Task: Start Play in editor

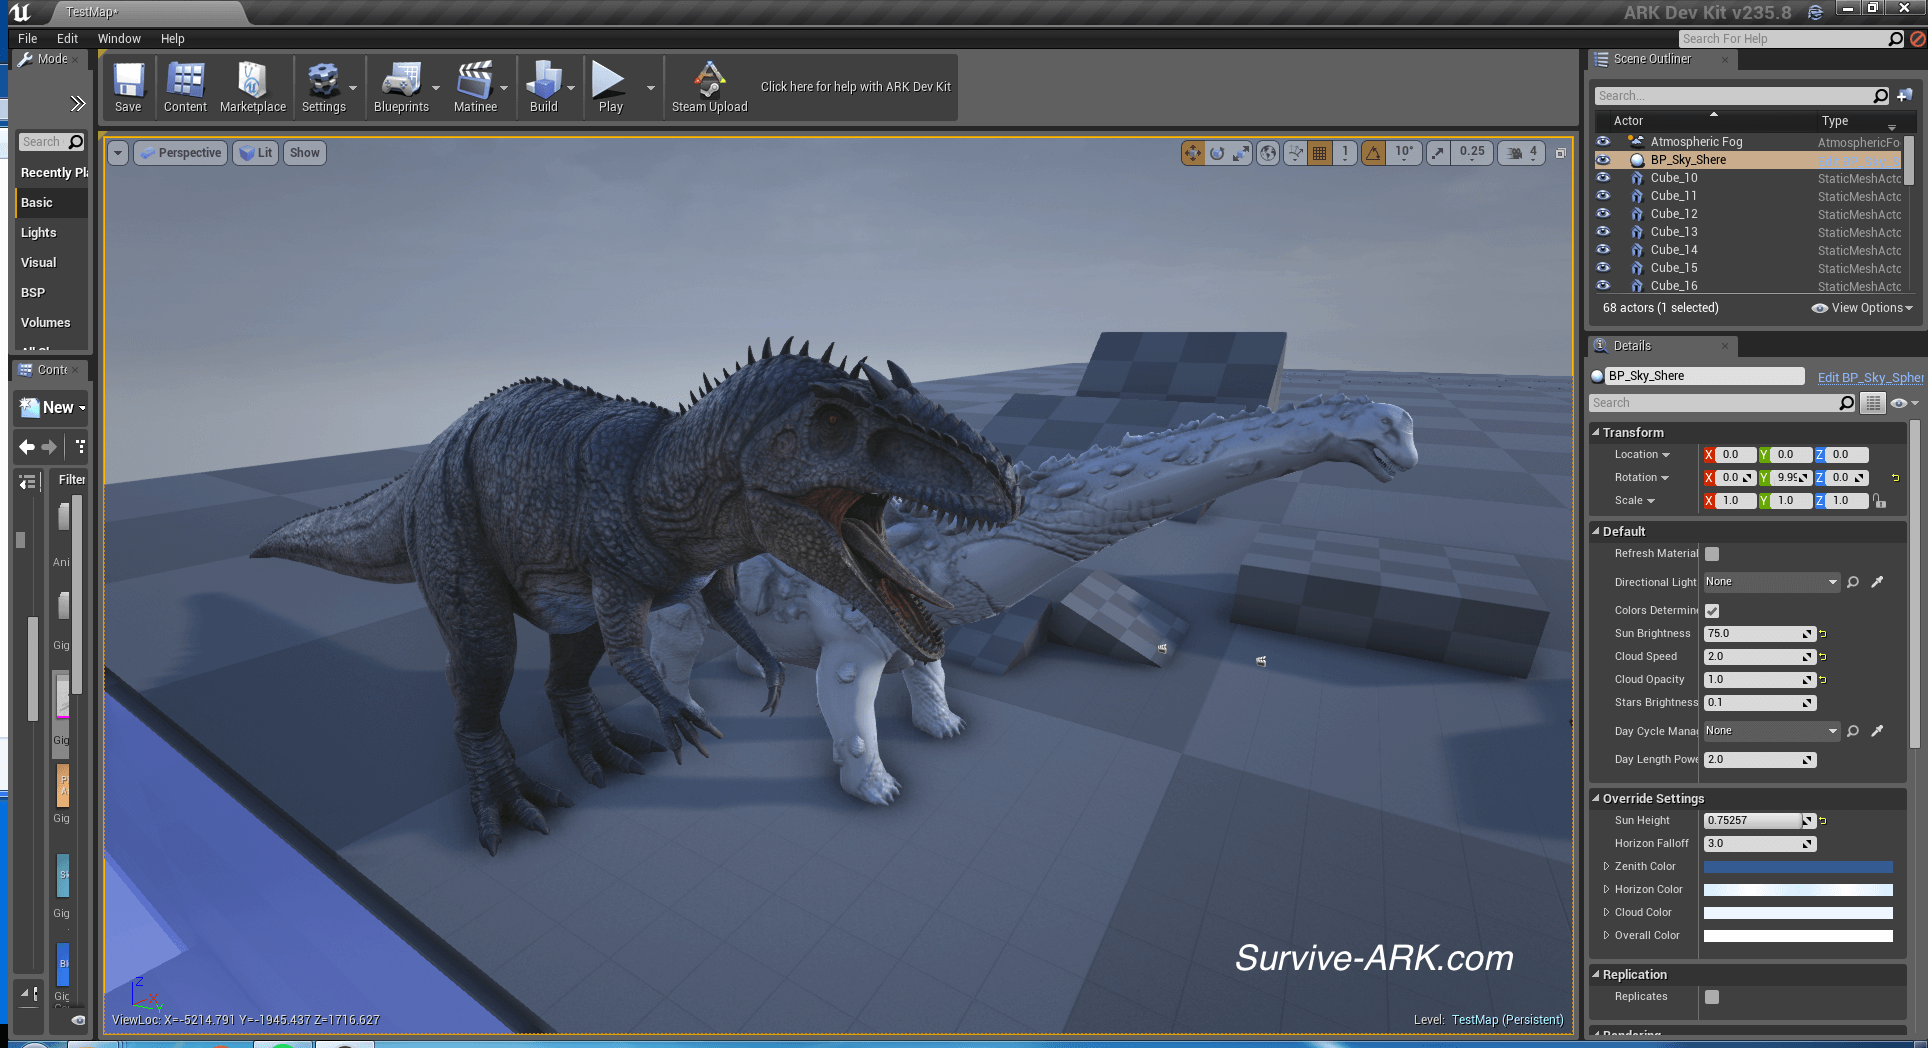Action: [609, 87]
